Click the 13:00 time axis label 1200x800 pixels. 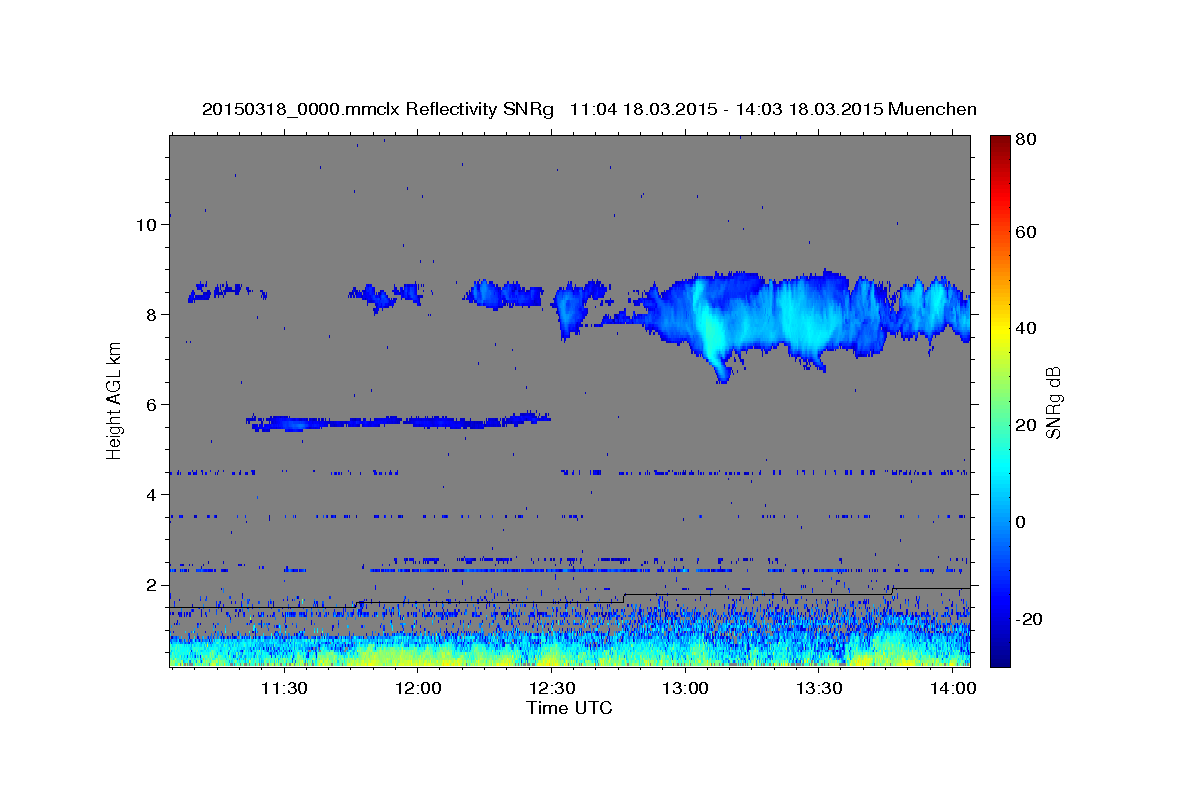coord(685,688)
